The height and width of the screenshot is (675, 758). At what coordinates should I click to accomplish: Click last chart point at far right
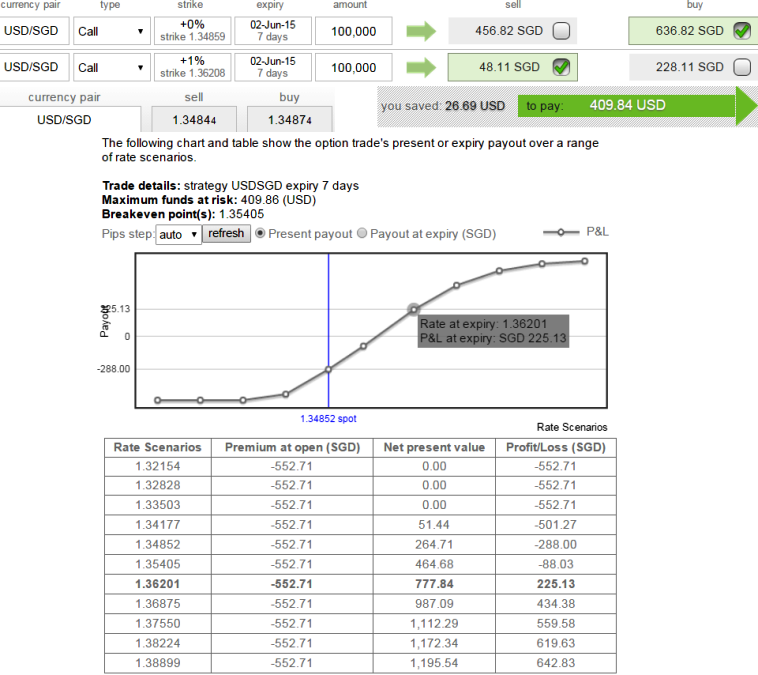click(584, 261)
